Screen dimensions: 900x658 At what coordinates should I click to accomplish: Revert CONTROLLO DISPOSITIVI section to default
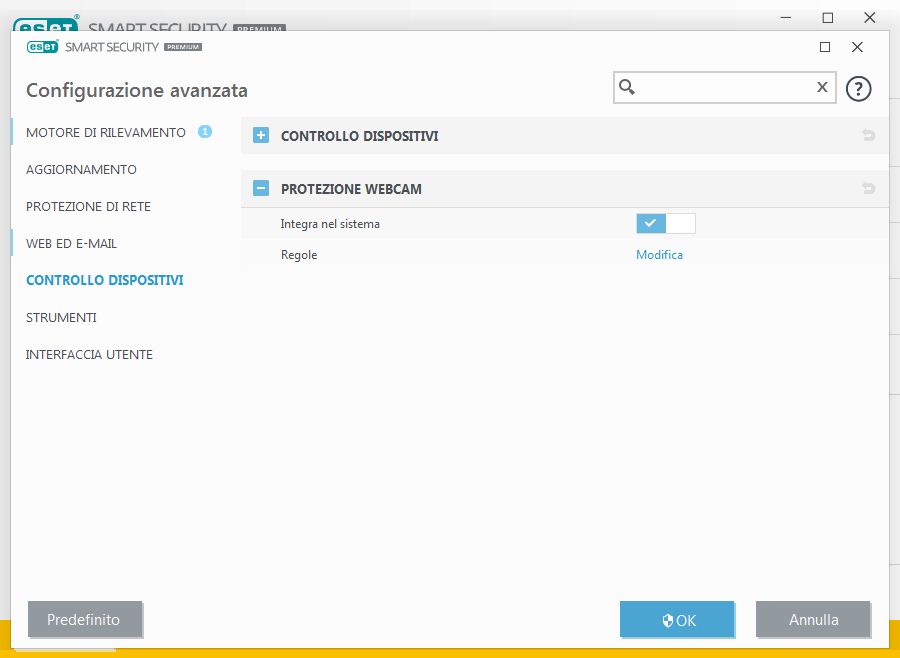(x=868, y=135)
